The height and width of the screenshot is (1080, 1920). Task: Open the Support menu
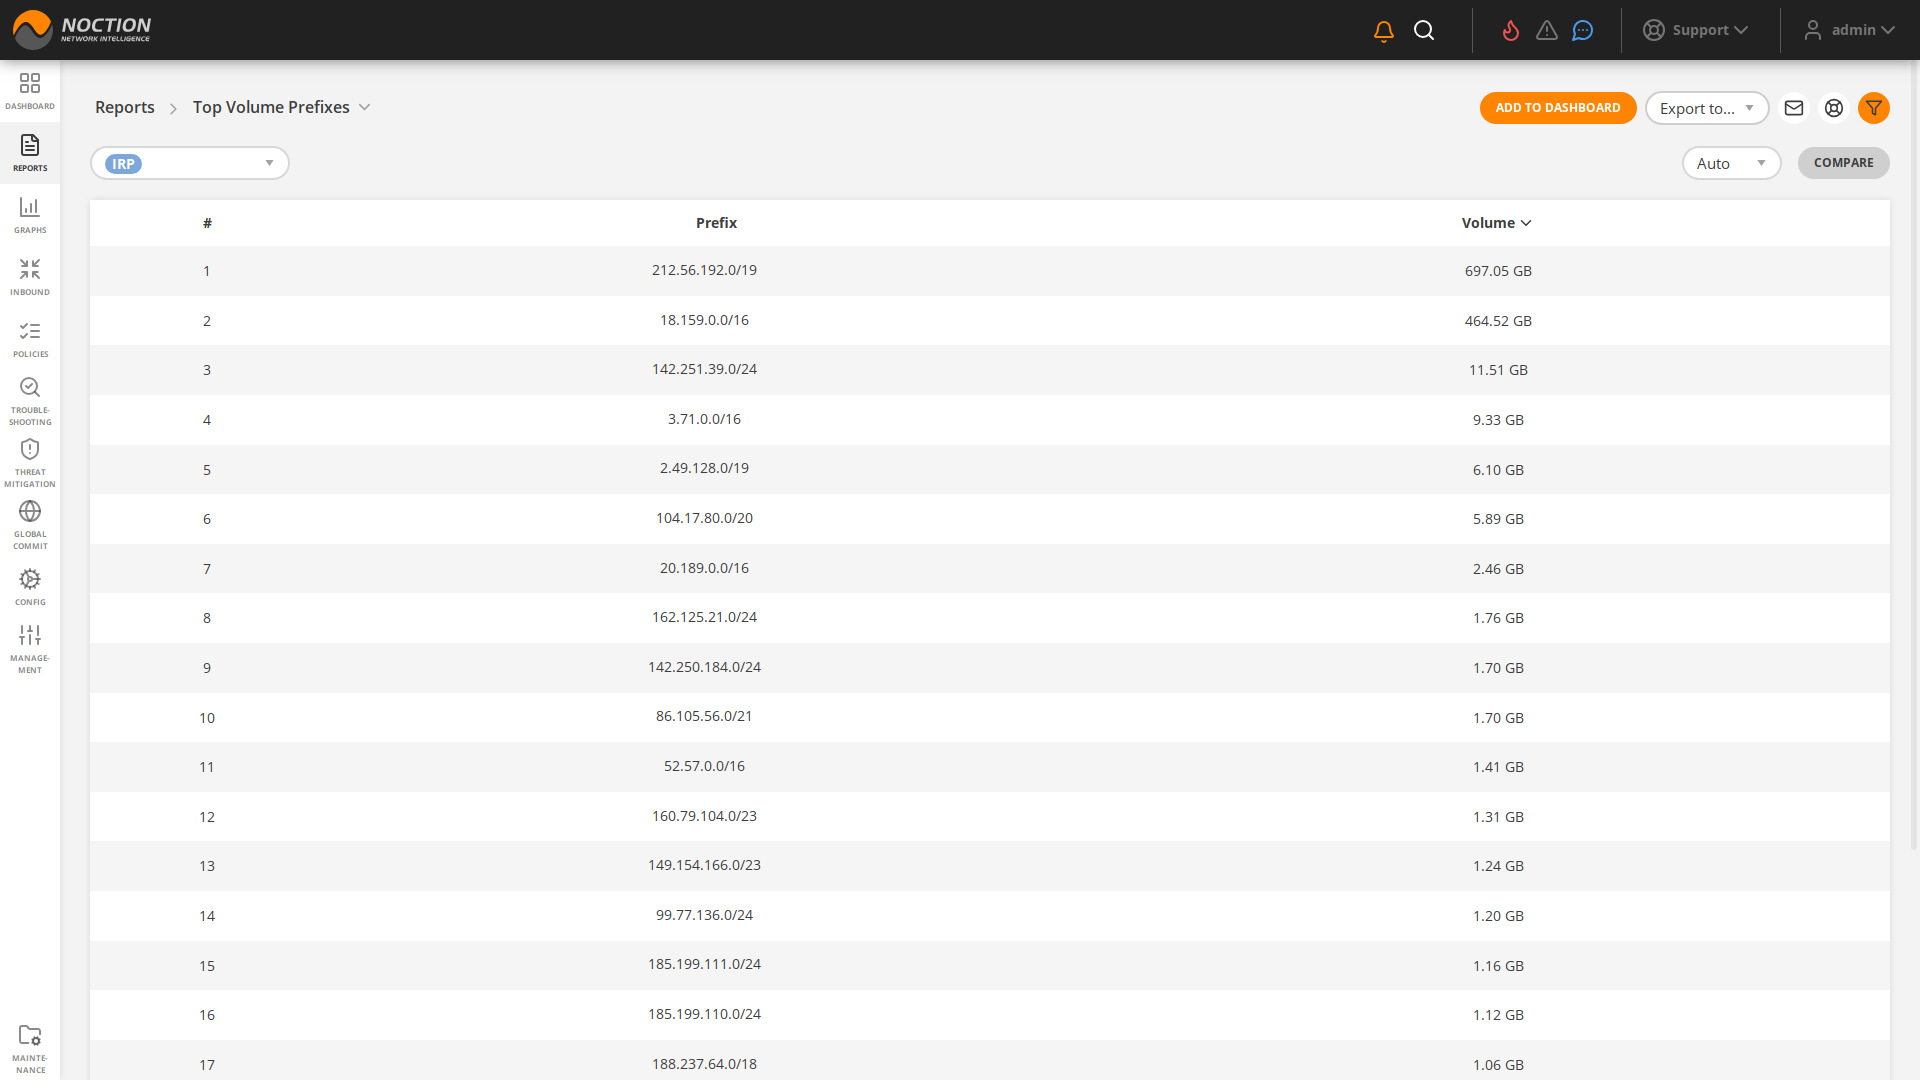1696,30
